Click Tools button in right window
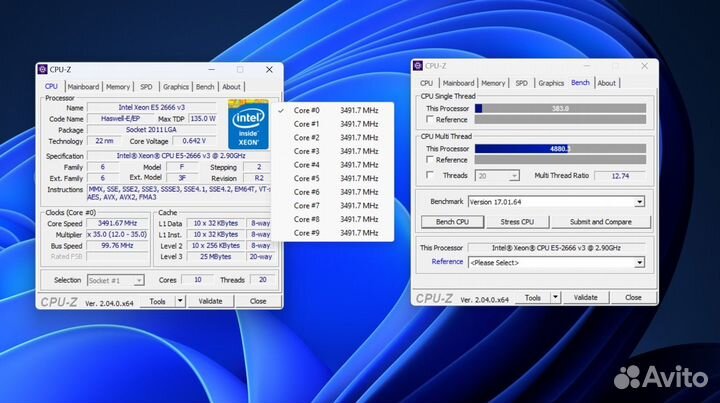Screen dimensions: 720x403 533,297
